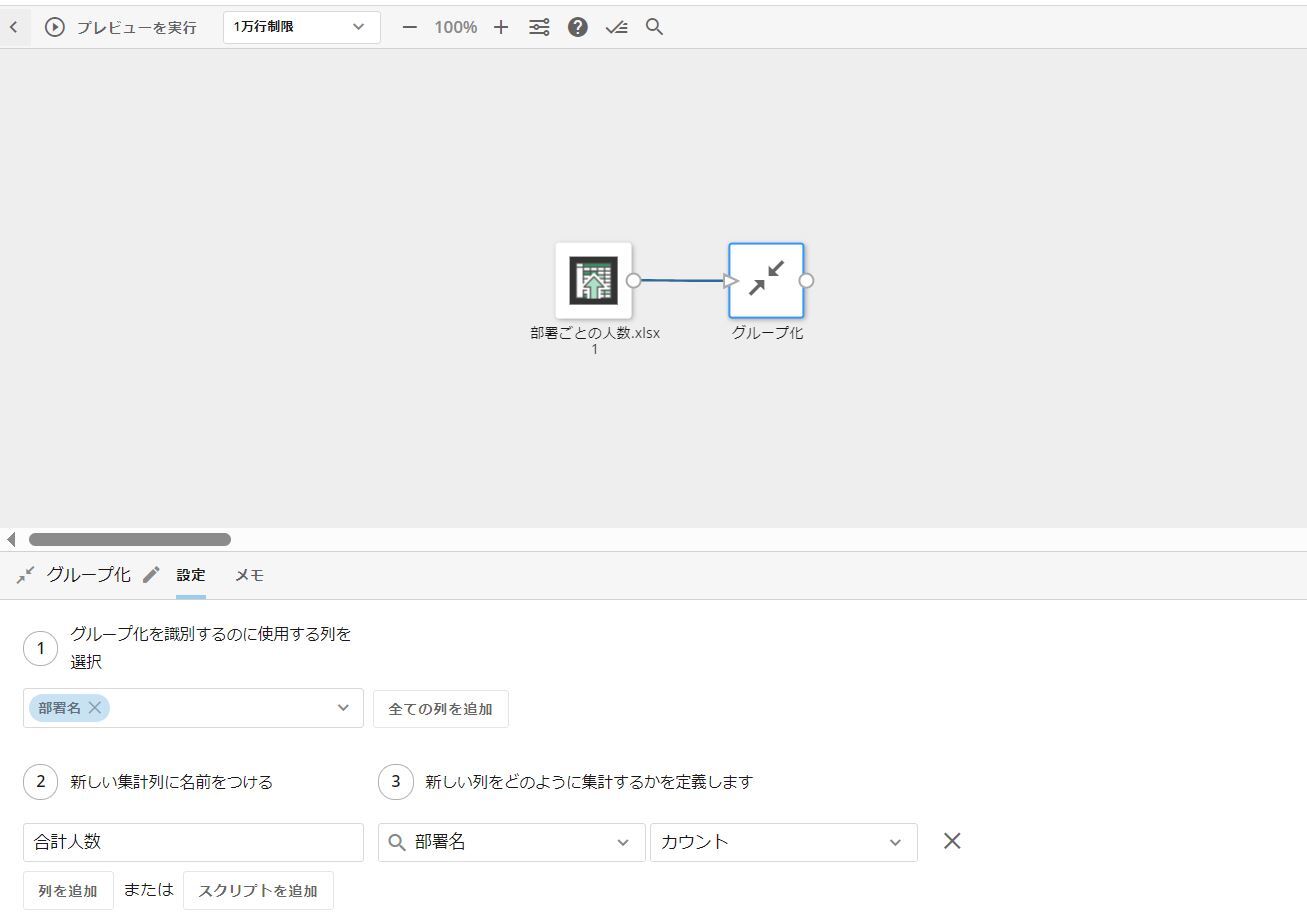Open help via question mark icon
This screenshot has width=1307, height=916.
[x=578, y=27]
